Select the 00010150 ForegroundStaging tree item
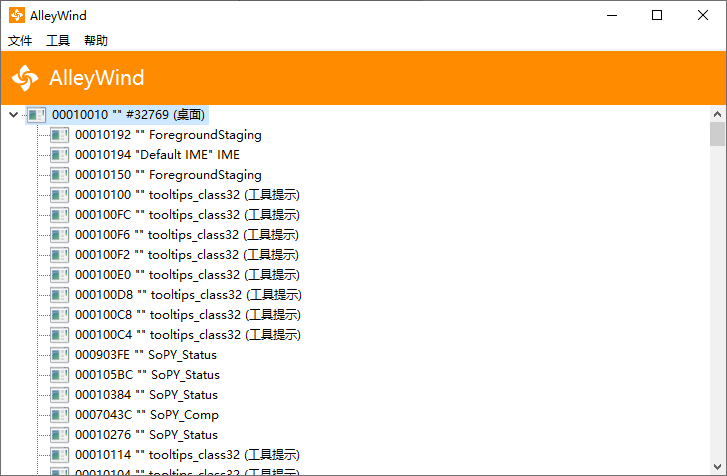 [168, 175]
